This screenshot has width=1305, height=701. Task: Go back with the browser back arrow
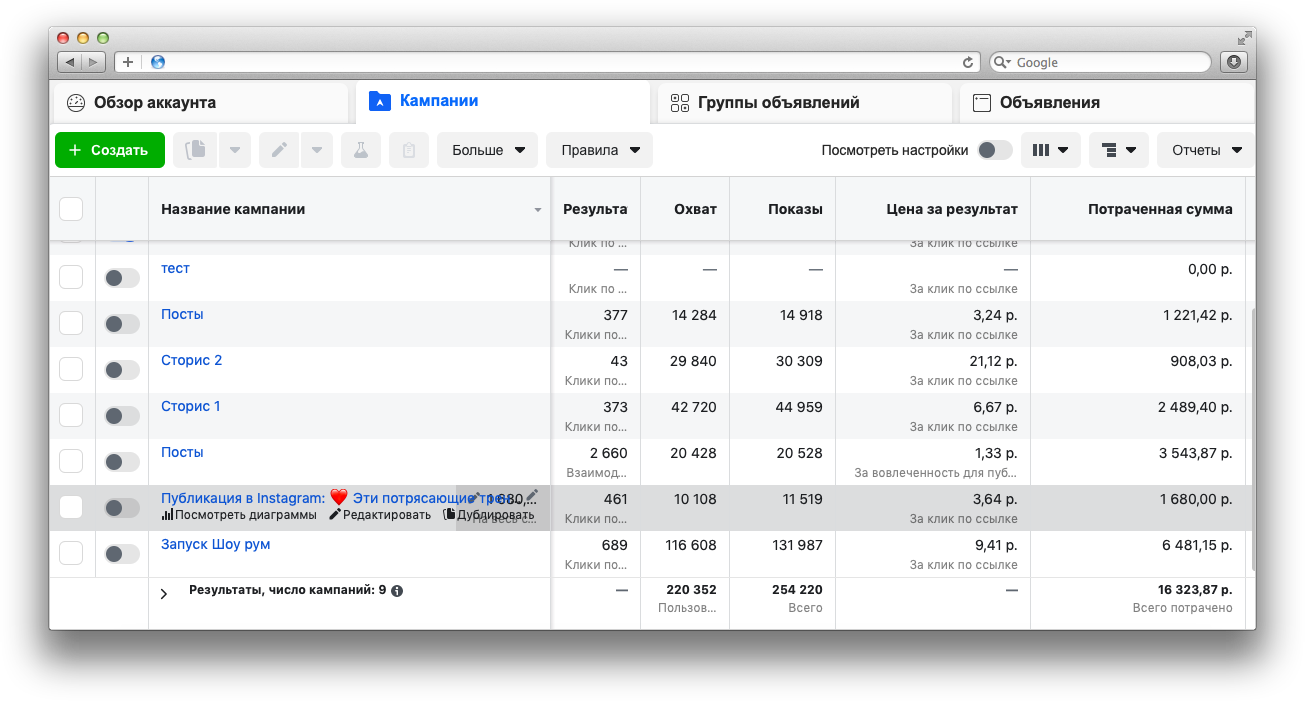click(70, 62)
